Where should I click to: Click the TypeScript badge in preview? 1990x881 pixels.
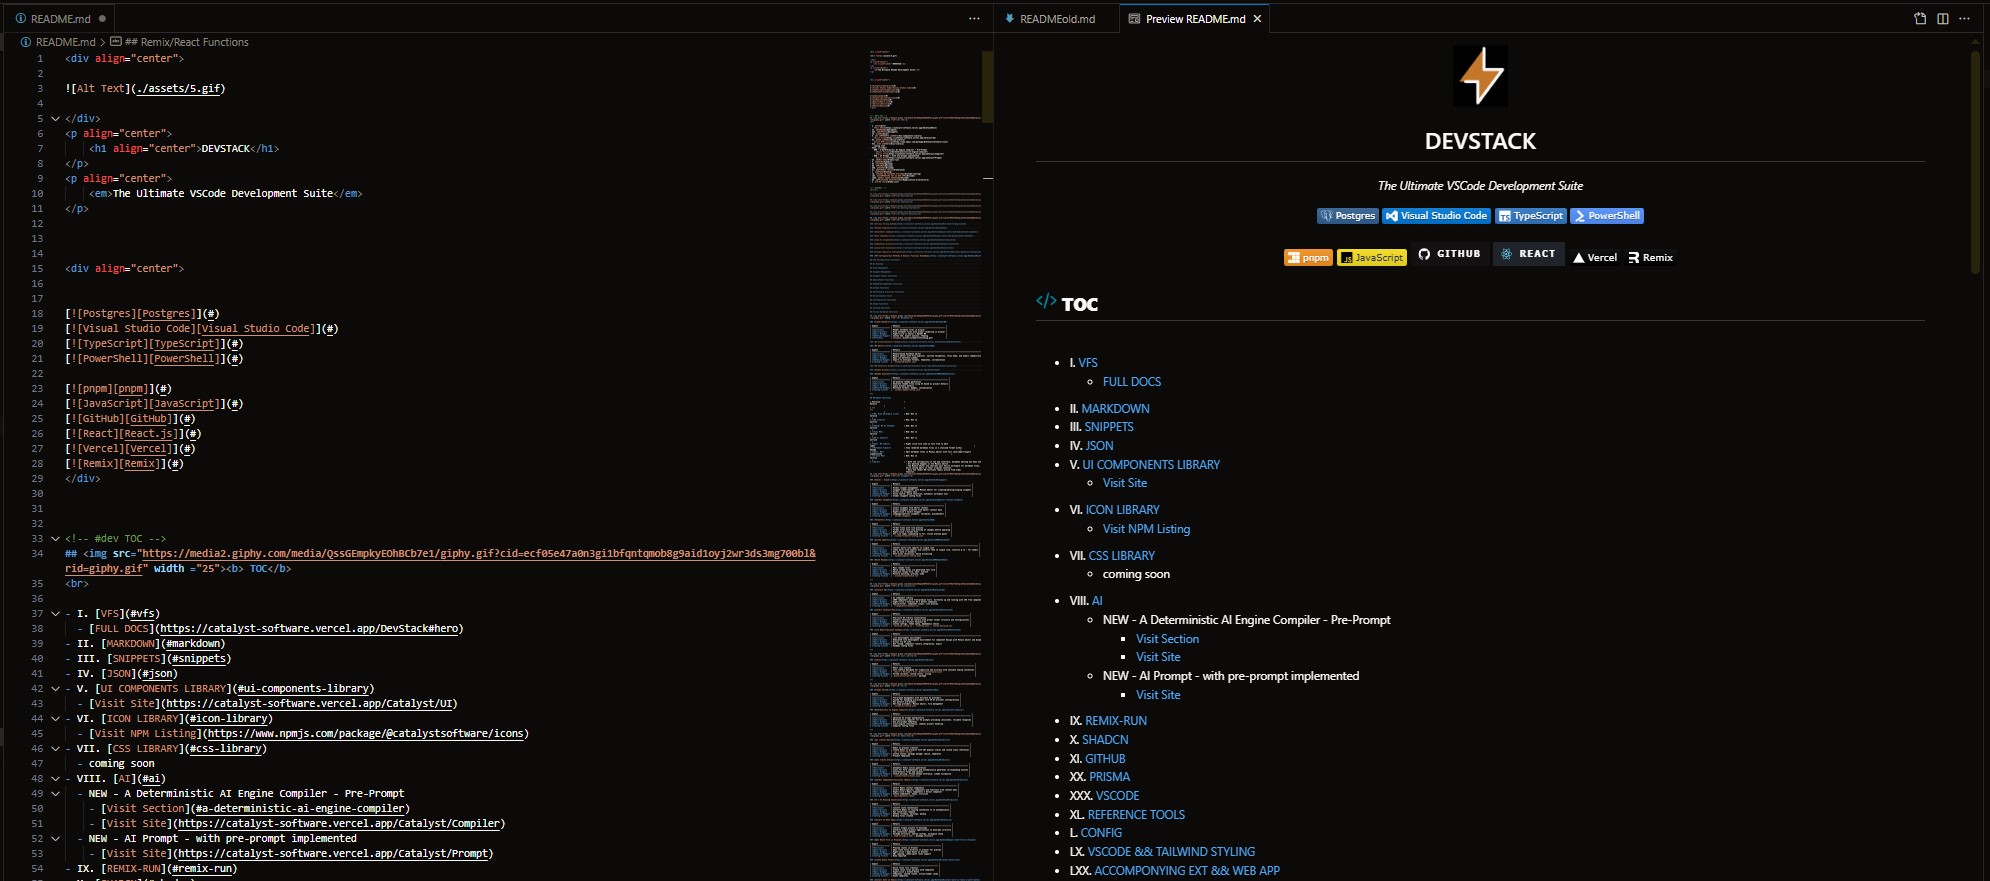point(1531,216)
